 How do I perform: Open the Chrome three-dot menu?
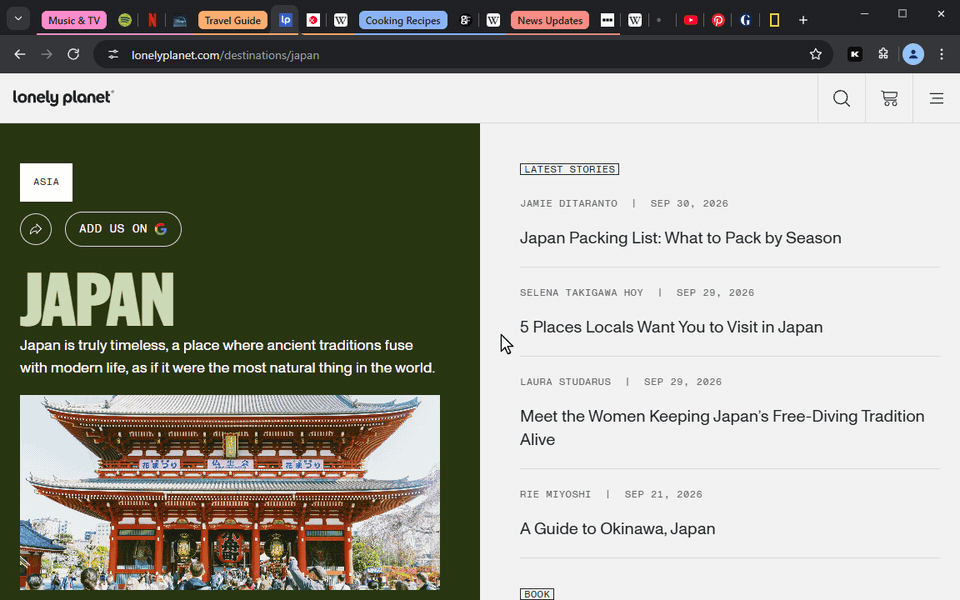[942, 54]
